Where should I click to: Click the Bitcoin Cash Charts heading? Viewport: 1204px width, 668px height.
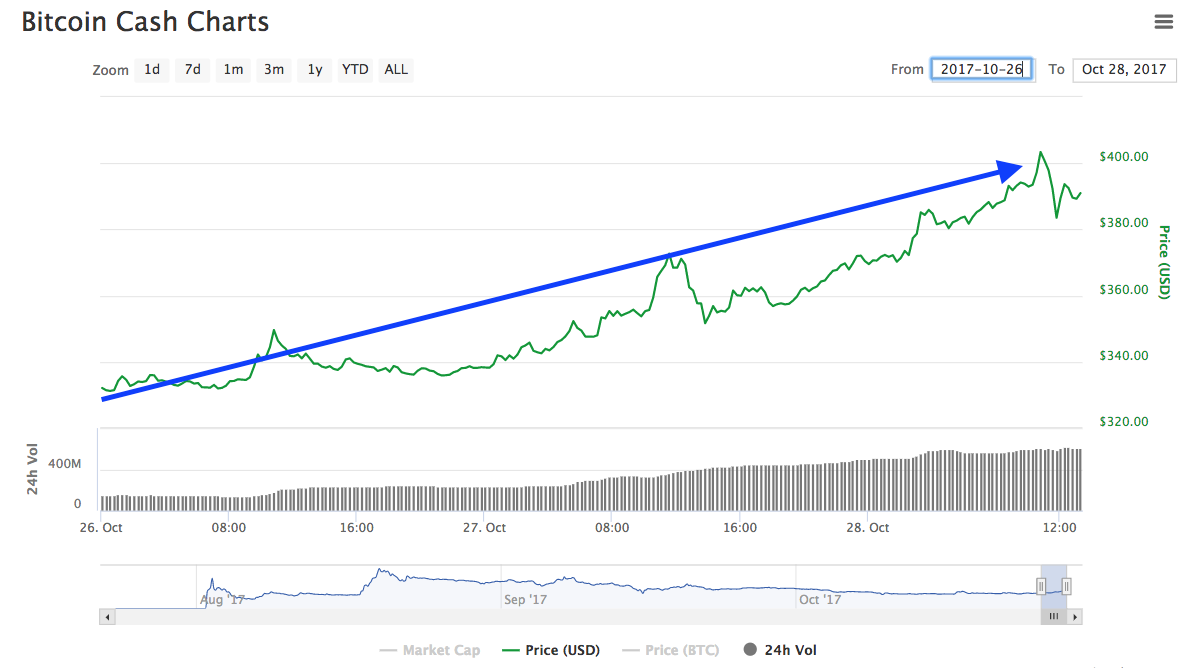[146, 21]
